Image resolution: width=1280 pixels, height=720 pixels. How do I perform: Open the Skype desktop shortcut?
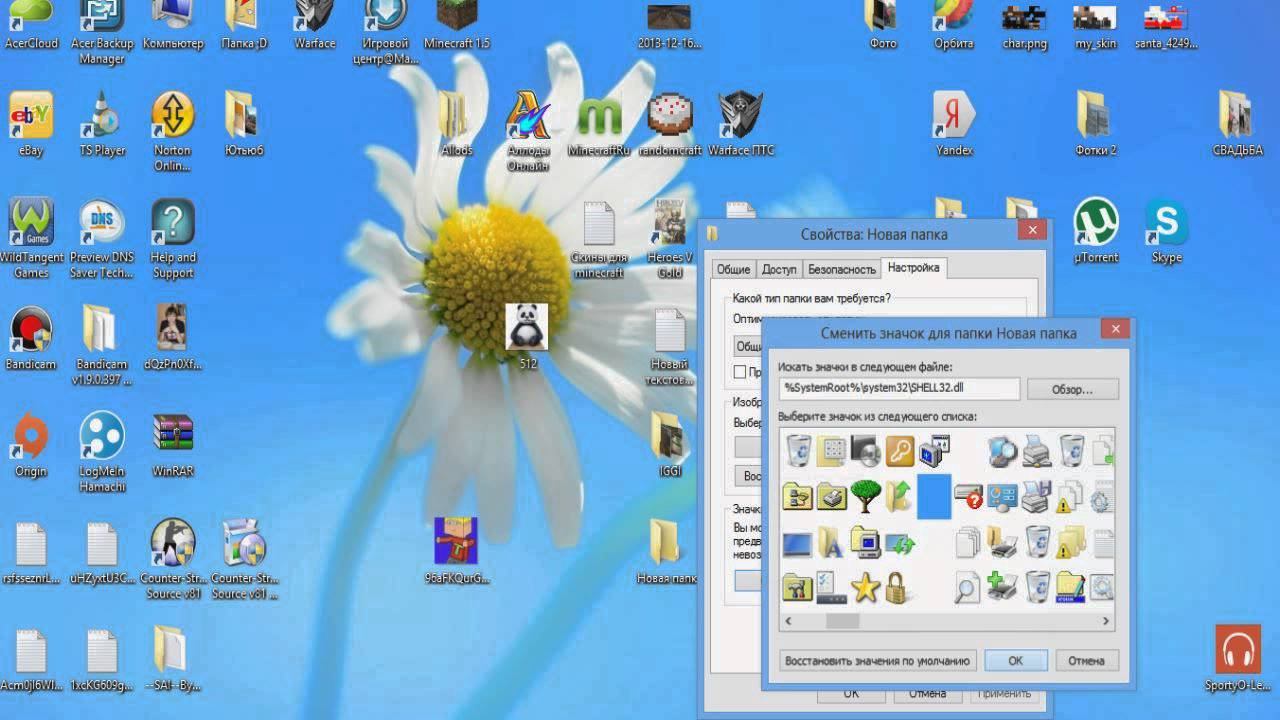(1166, 231)
